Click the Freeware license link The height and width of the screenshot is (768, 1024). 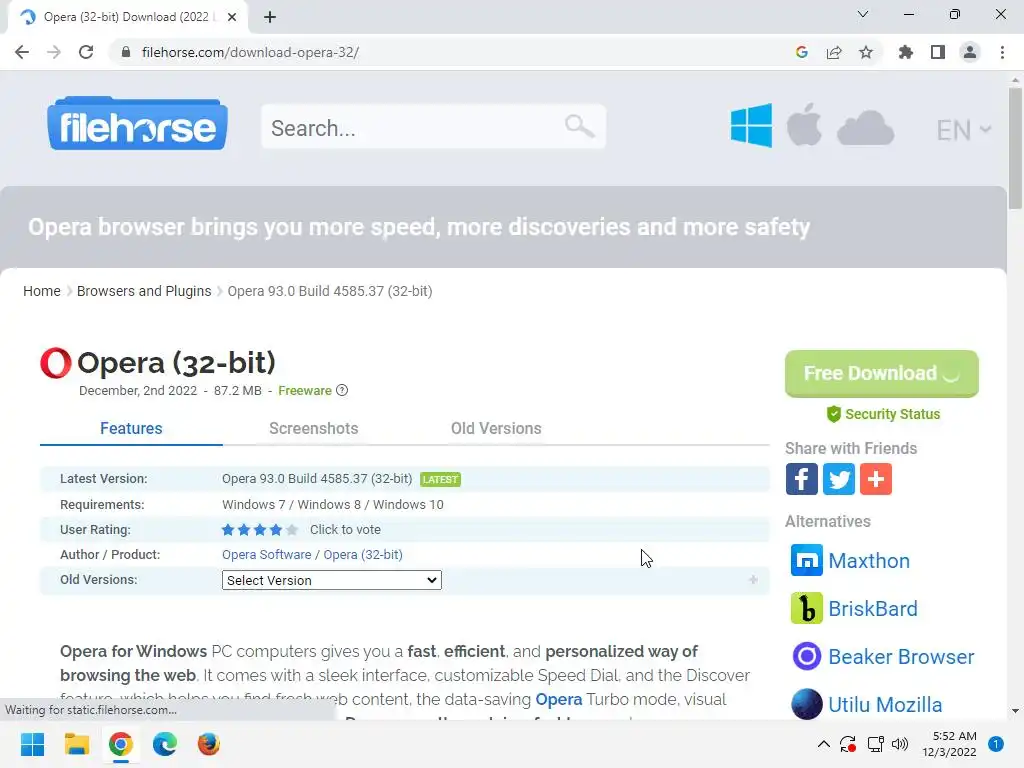pos(304,391)
